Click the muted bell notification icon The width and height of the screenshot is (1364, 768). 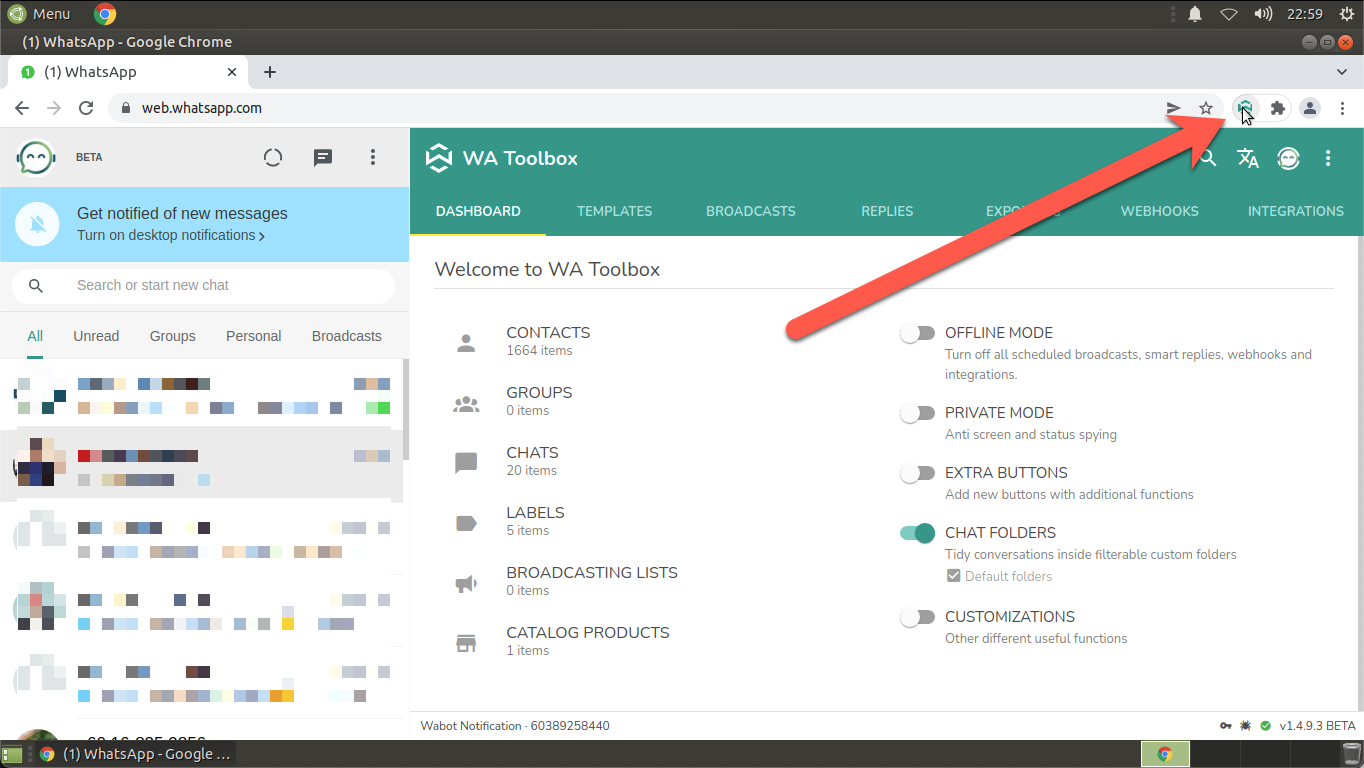38,224
